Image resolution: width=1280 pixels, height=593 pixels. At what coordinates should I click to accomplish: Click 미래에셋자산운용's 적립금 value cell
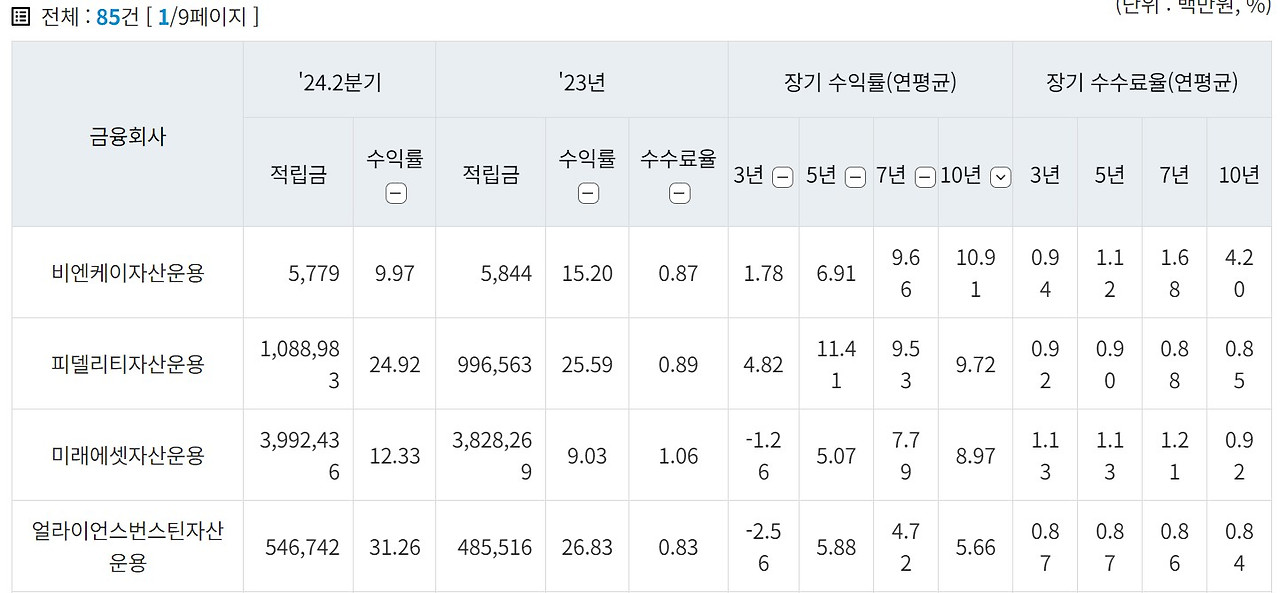[296, 454]
